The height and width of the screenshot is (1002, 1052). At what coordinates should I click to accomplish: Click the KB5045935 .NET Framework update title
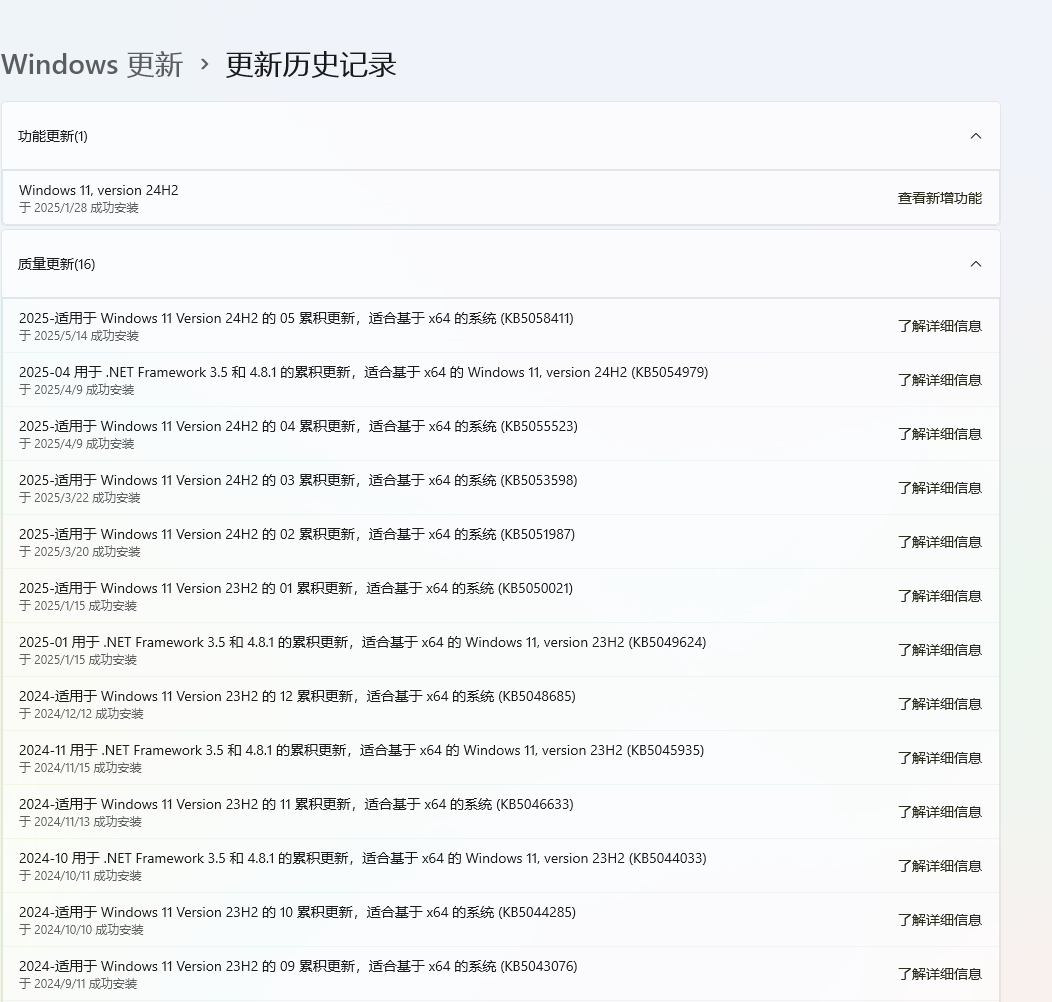[x=362, y=750]
